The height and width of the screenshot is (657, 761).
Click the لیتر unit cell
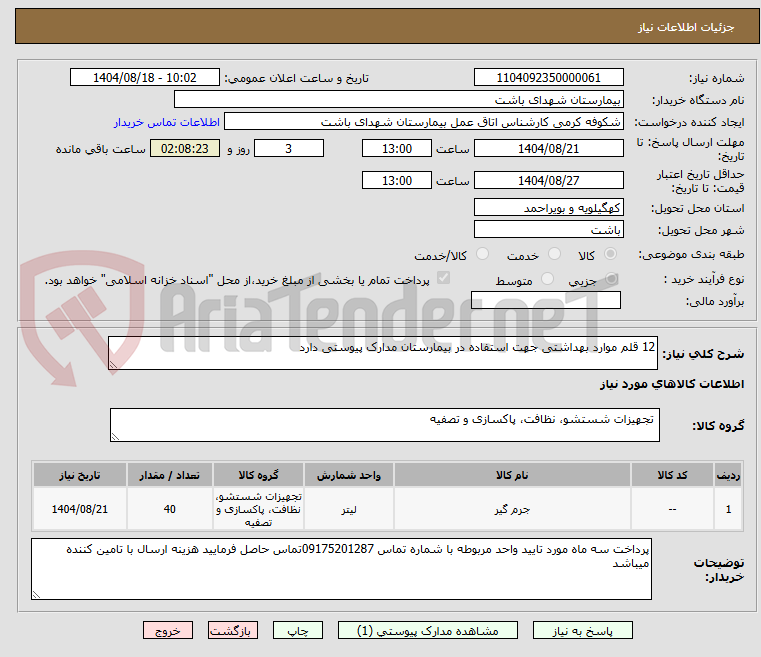point(348,509)
